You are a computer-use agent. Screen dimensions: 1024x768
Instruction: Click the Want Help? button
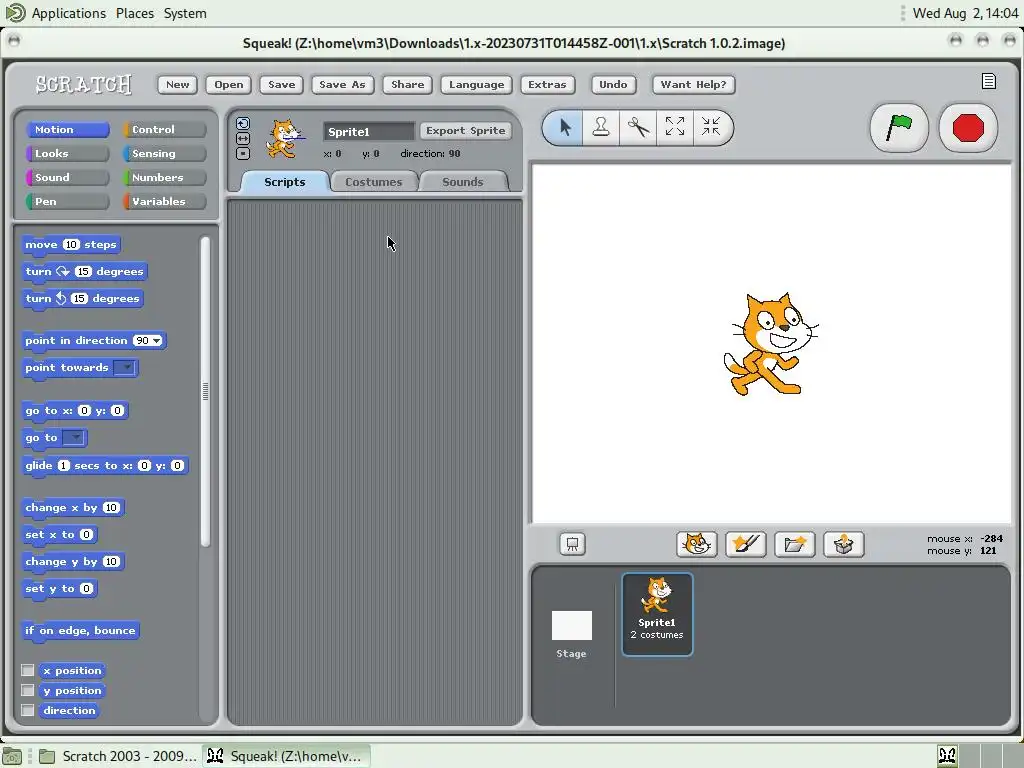[x=693, y=84]
